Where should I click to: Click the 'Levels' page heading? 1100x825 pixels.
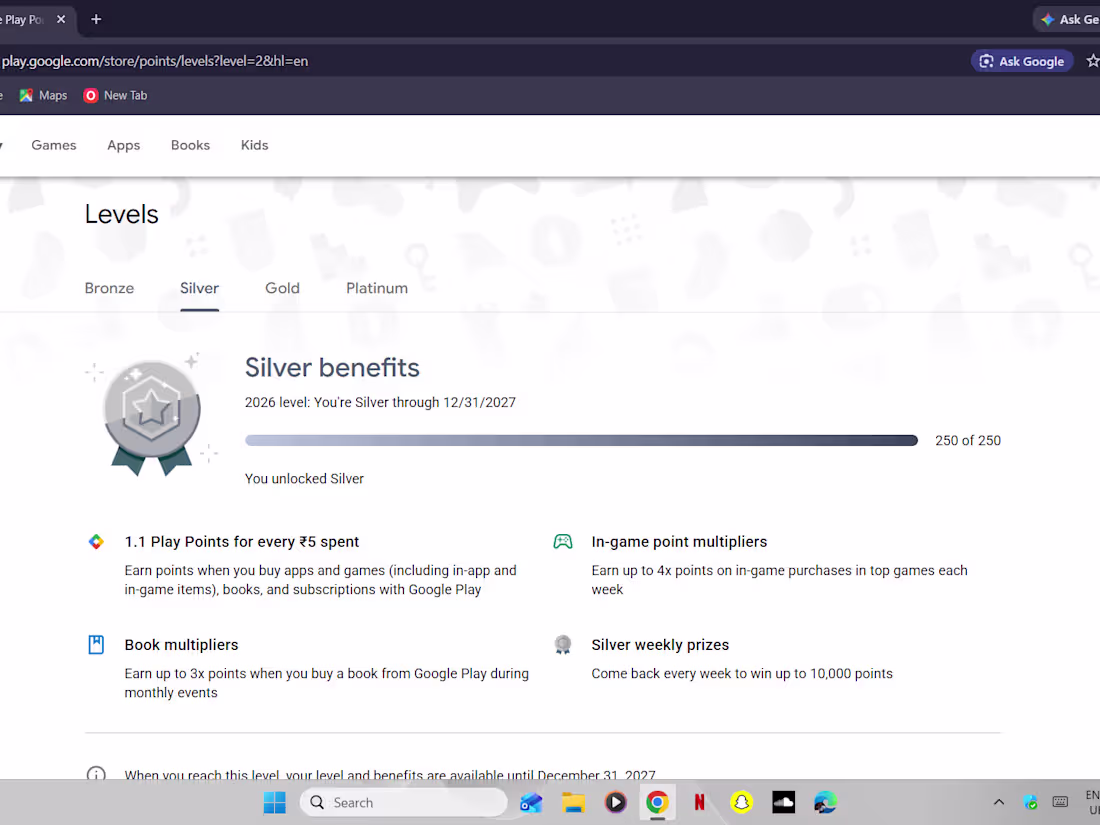point(121,214)
